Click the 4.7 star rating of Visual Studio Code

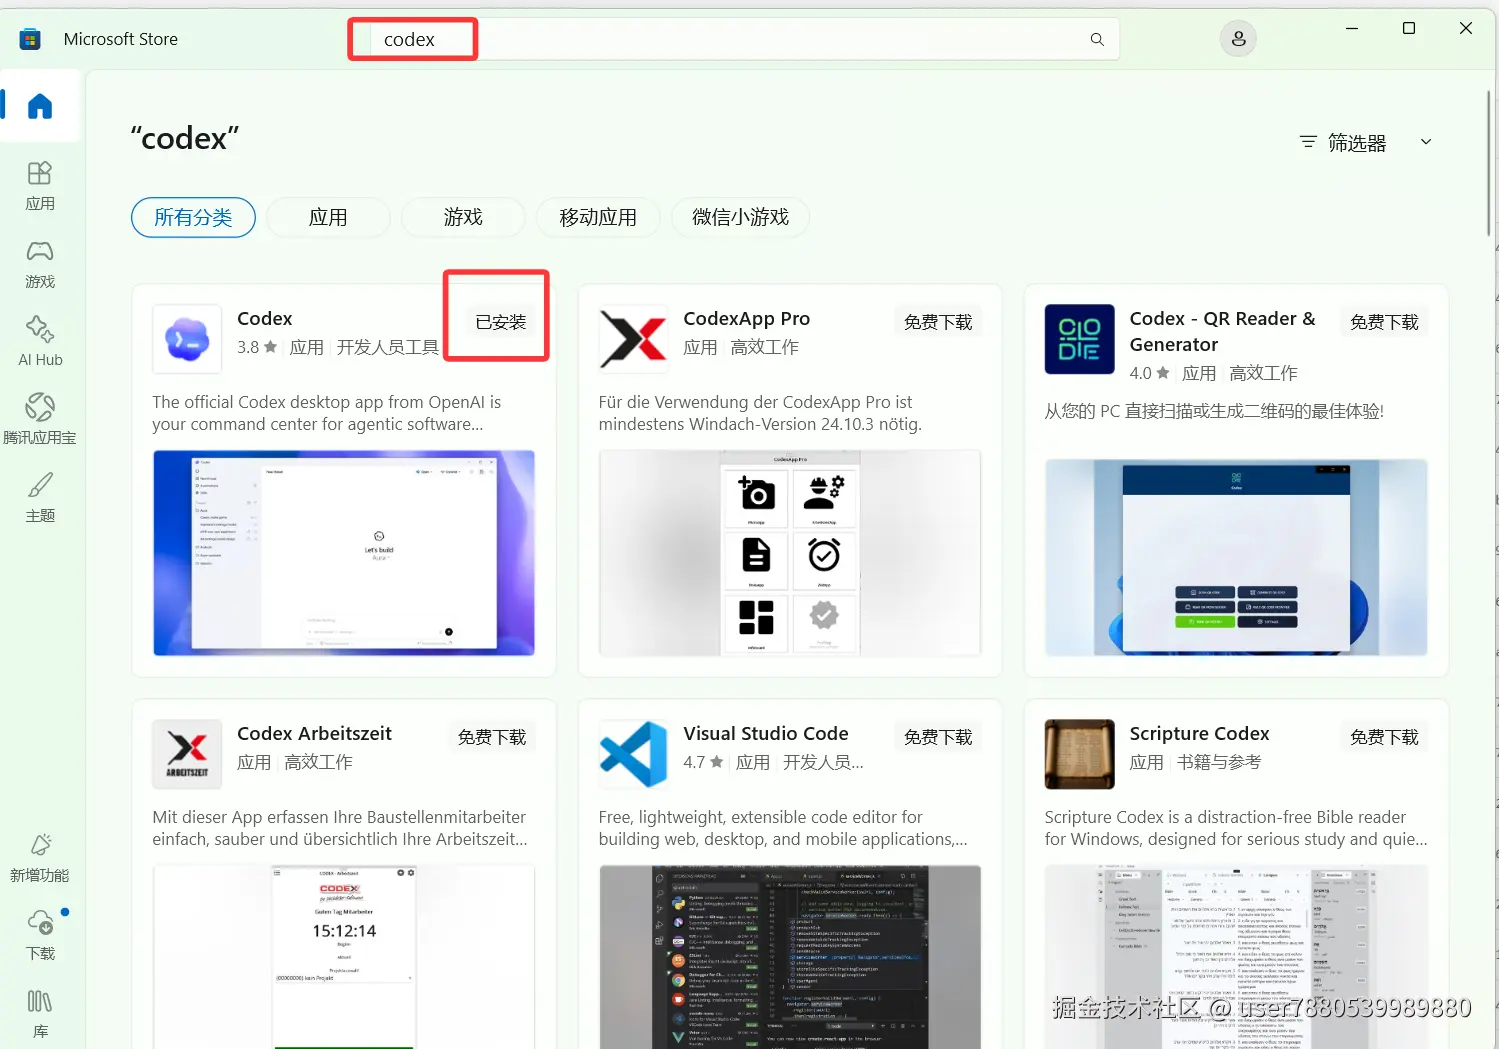703,762
